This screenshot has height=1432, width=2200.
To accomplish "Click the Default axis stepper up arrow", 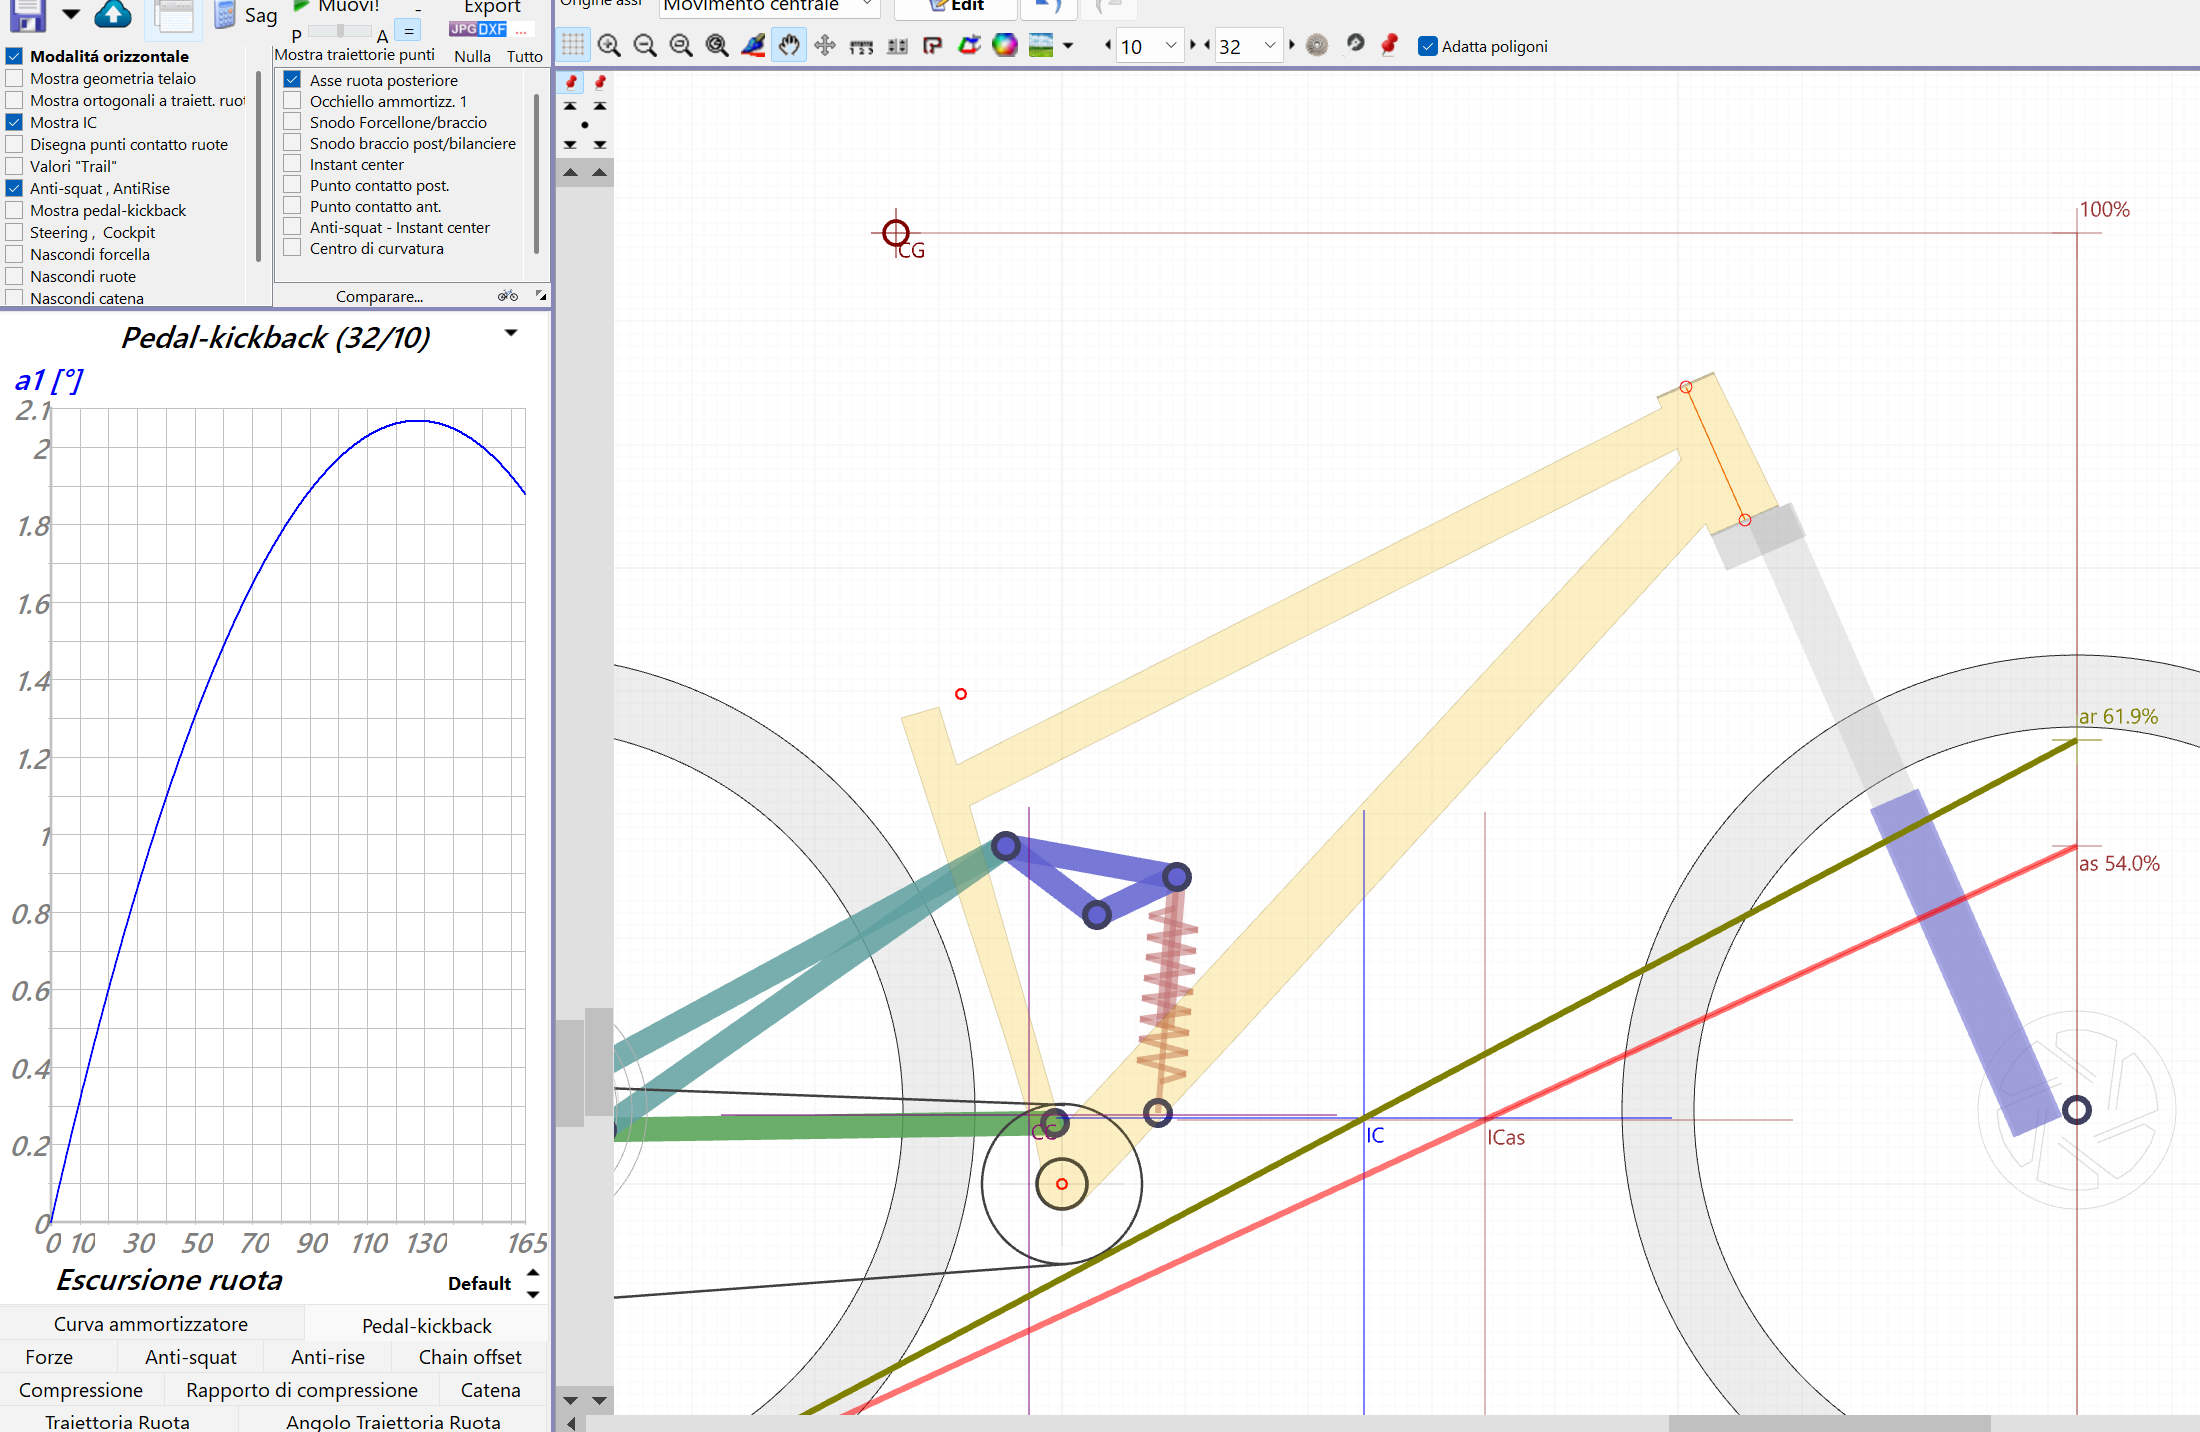I will click(533, 1273).
